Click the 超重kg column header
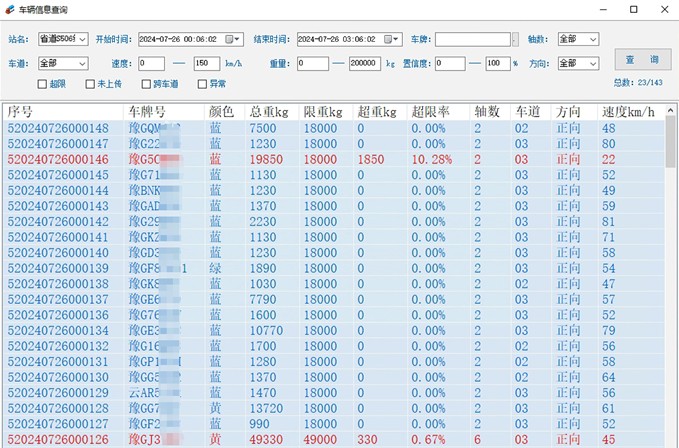679x448 pixels. tap(380, 112)
